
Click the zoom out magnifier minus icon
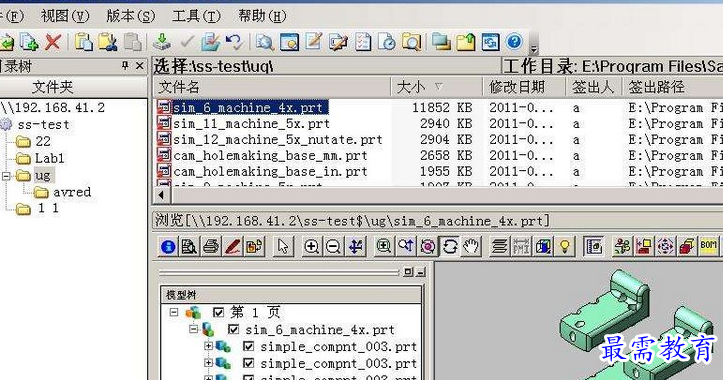(x=332, y=247)
